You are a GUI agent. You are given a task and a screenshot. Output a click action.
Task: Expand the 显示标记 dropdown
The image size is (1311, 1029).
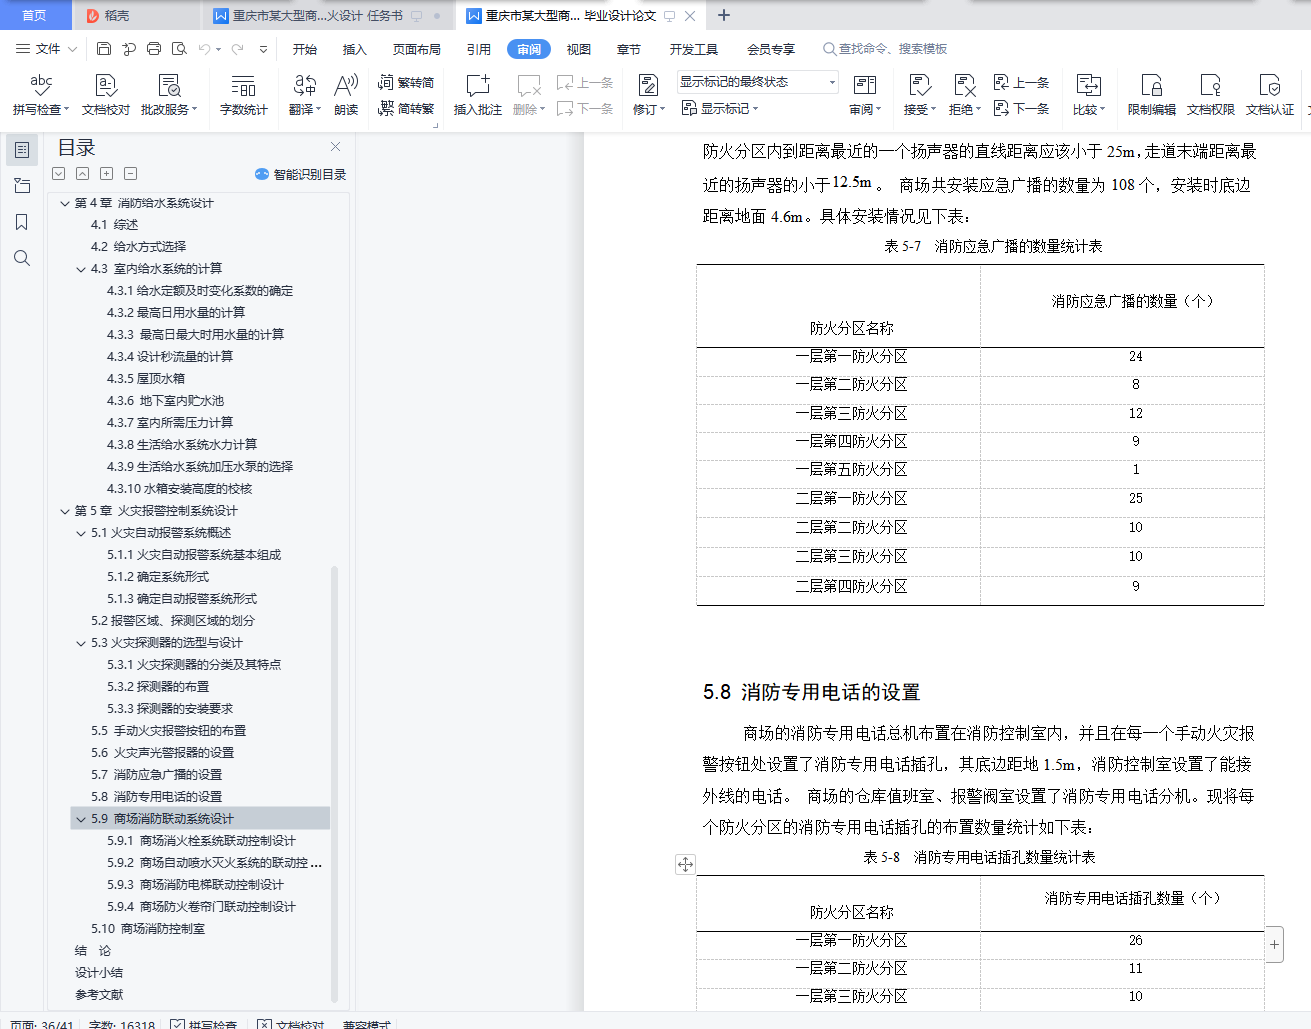tap(720, 108)
